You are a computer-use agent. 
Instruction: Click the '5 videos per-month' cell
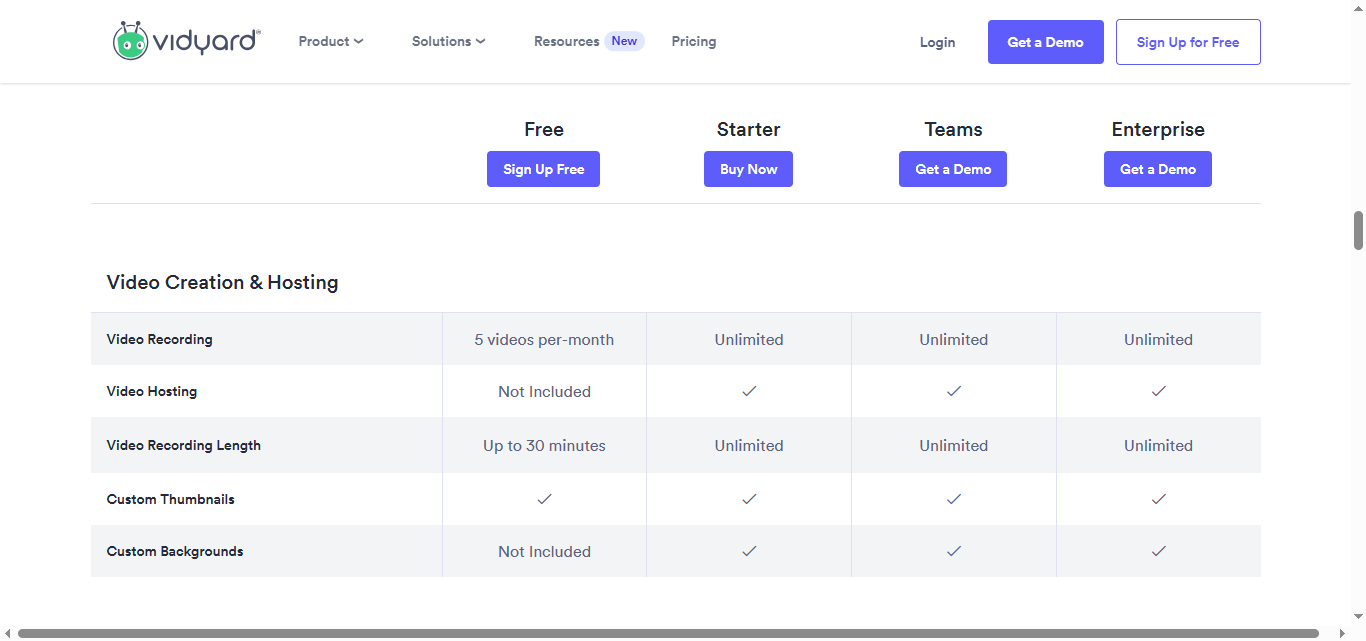coord(544,339)
